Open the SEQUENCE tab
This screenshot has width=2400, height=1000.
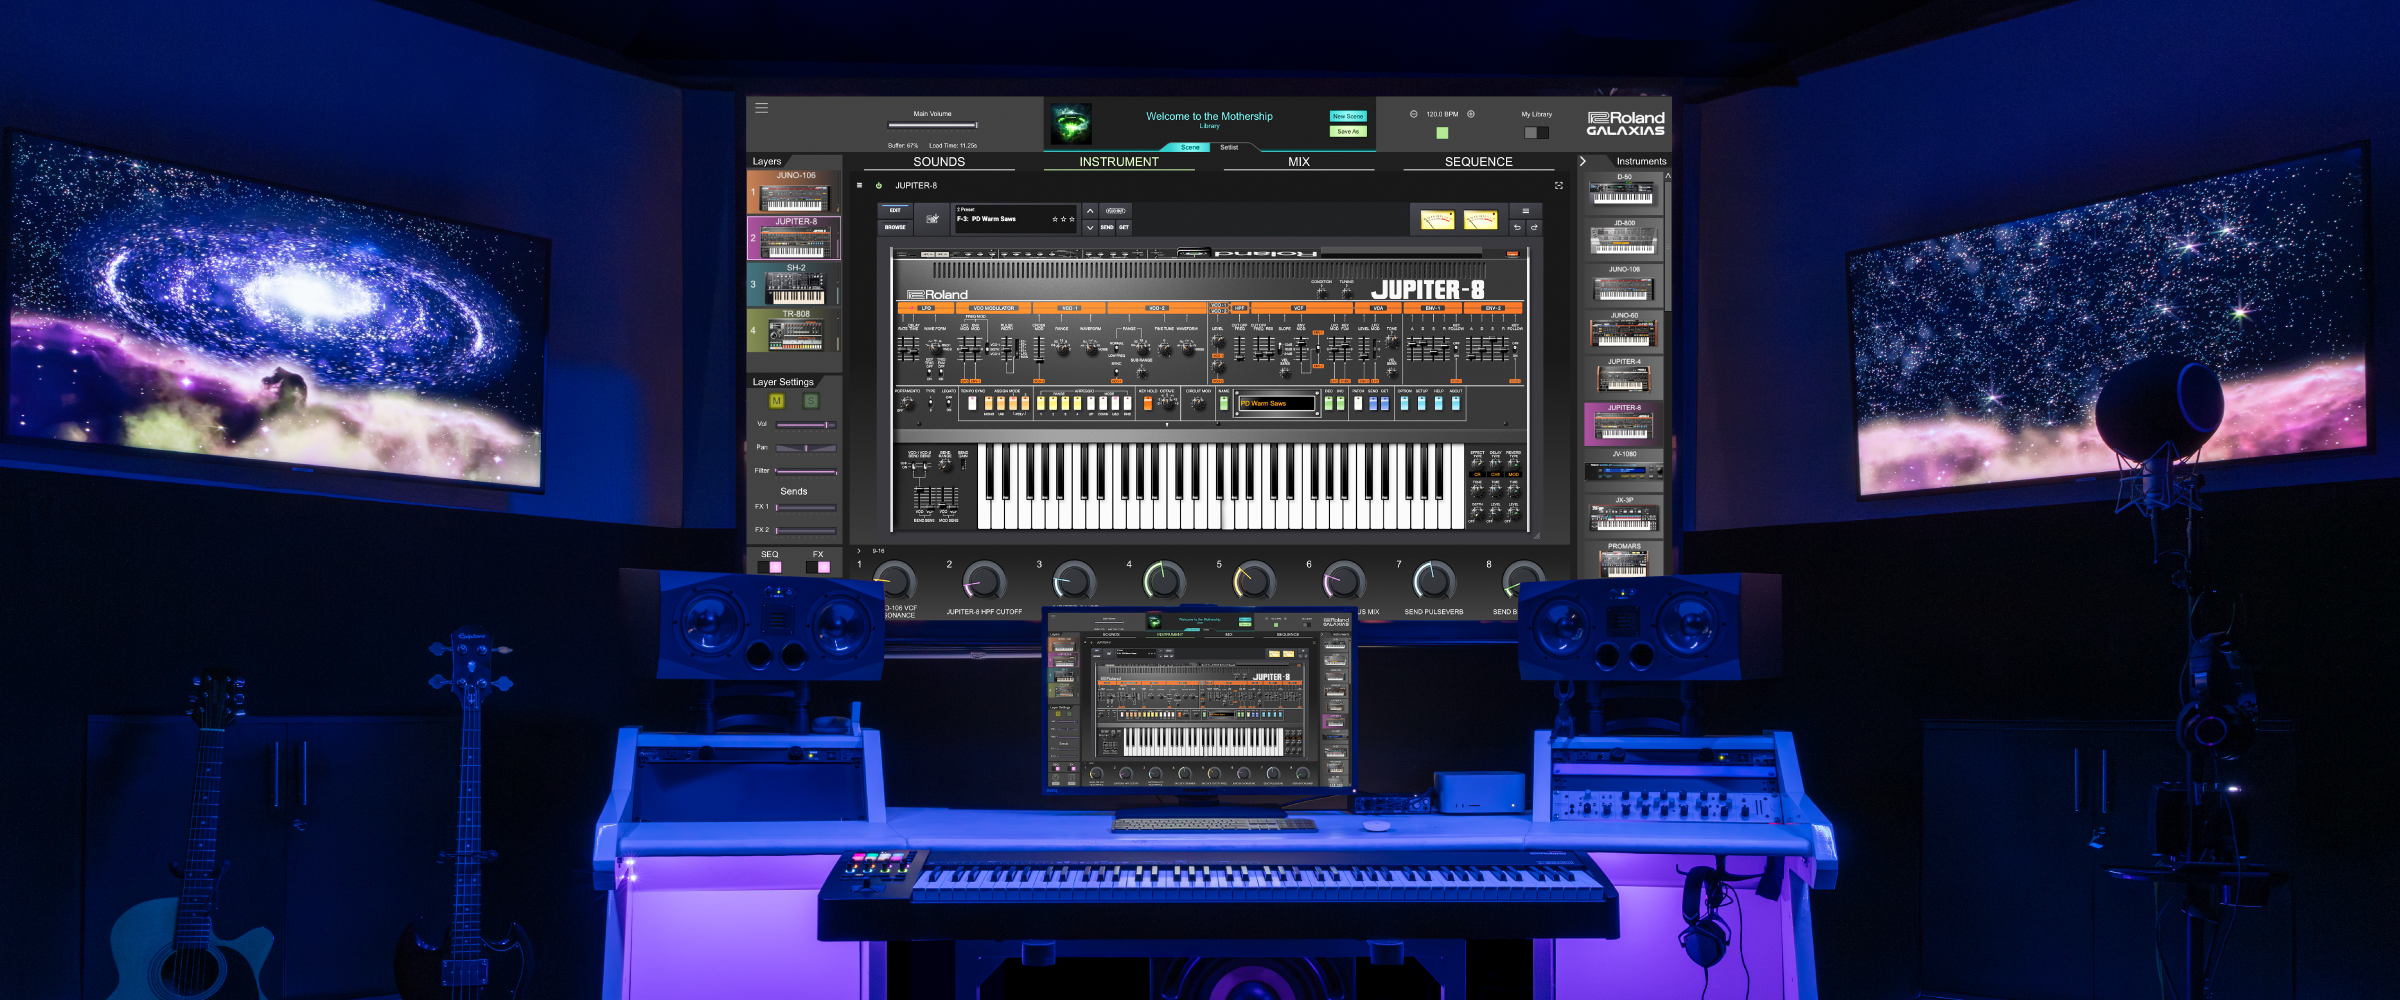(x=1479, y=161)
